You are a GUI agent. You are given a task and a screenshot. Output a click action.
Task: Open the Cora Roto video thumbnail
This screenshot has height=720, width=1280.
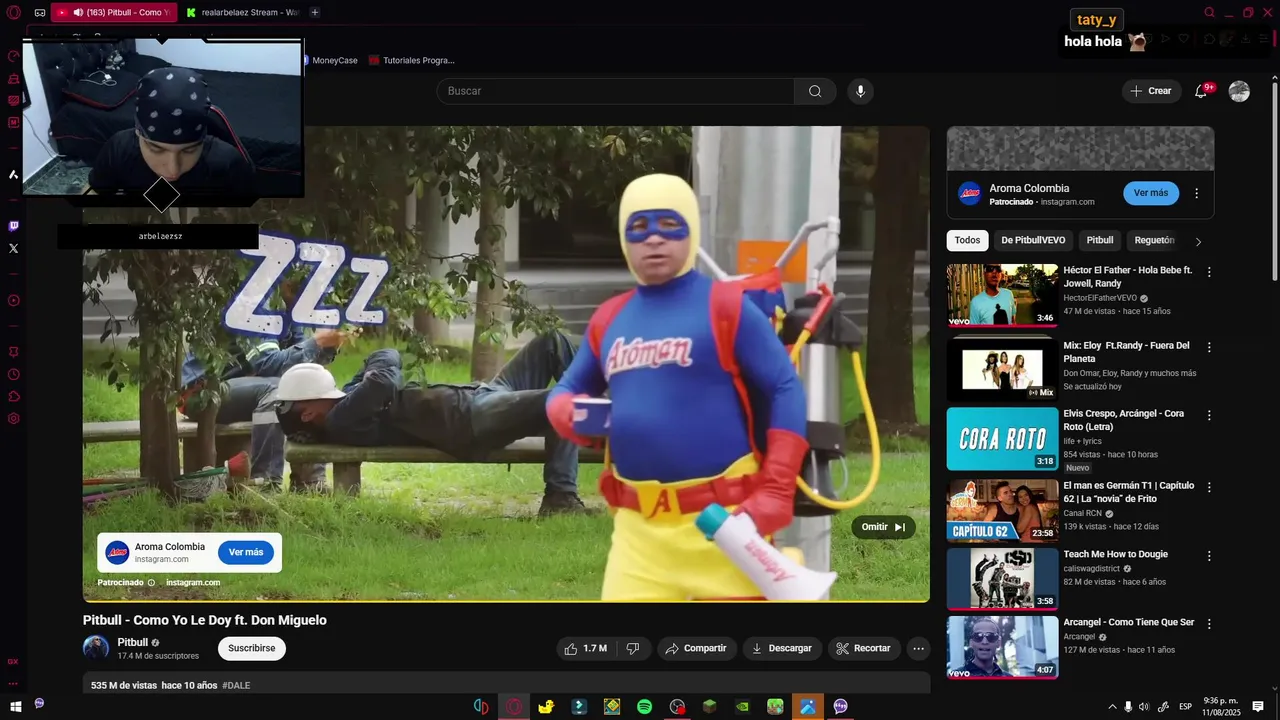click(x=1002, y=439)
